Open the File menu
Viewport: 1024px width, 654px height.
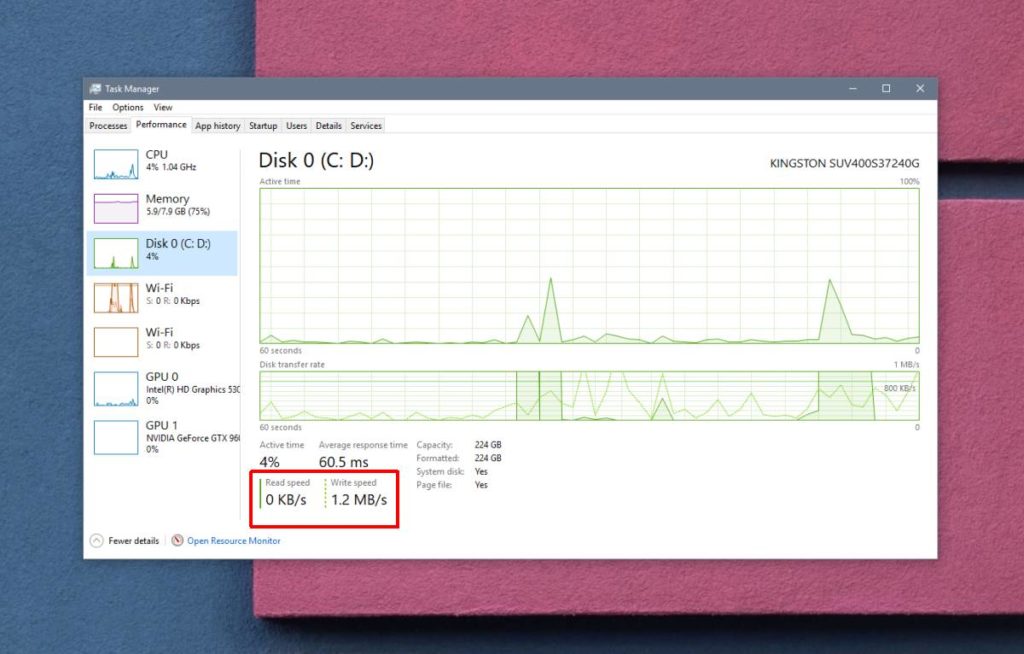[94, 107]
